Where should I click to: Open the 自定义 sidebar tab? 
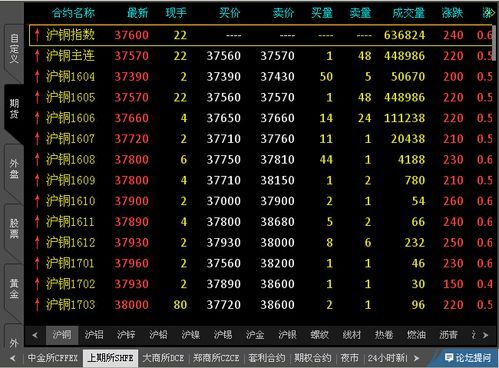pyautogui.click(x=14, y=49)
